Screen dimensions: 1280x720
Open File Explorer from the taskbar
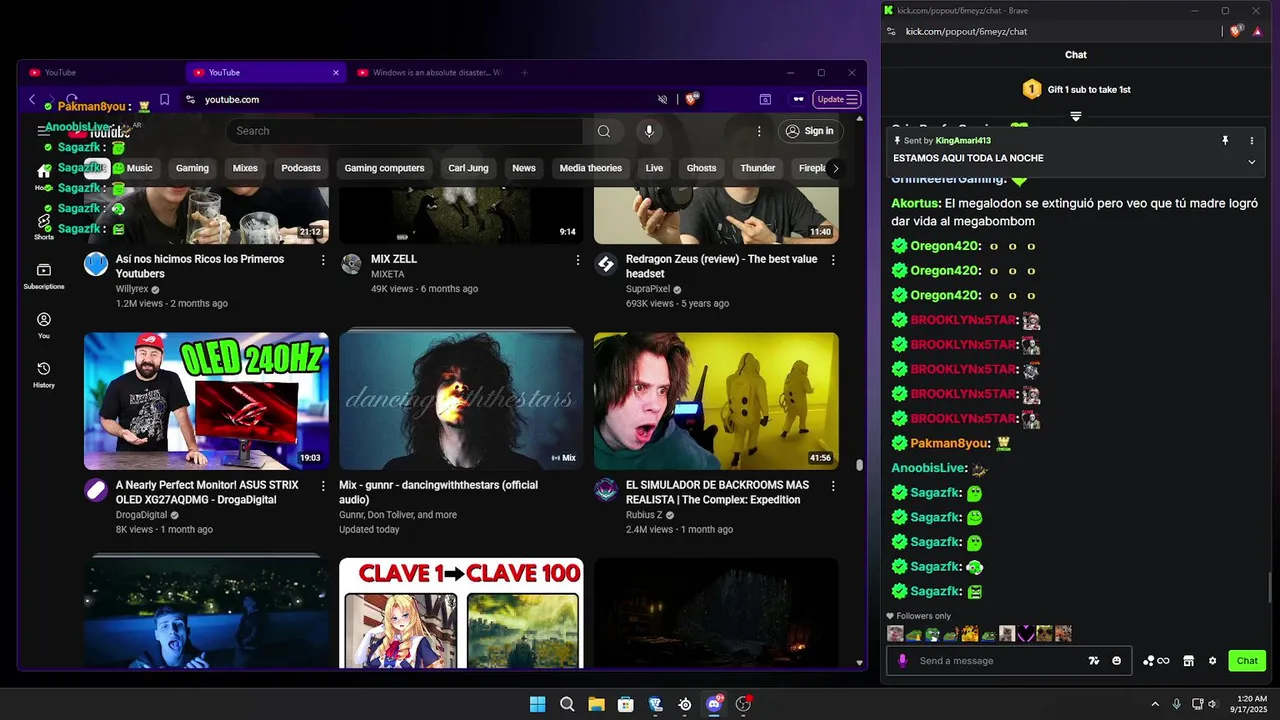[596, 704]
